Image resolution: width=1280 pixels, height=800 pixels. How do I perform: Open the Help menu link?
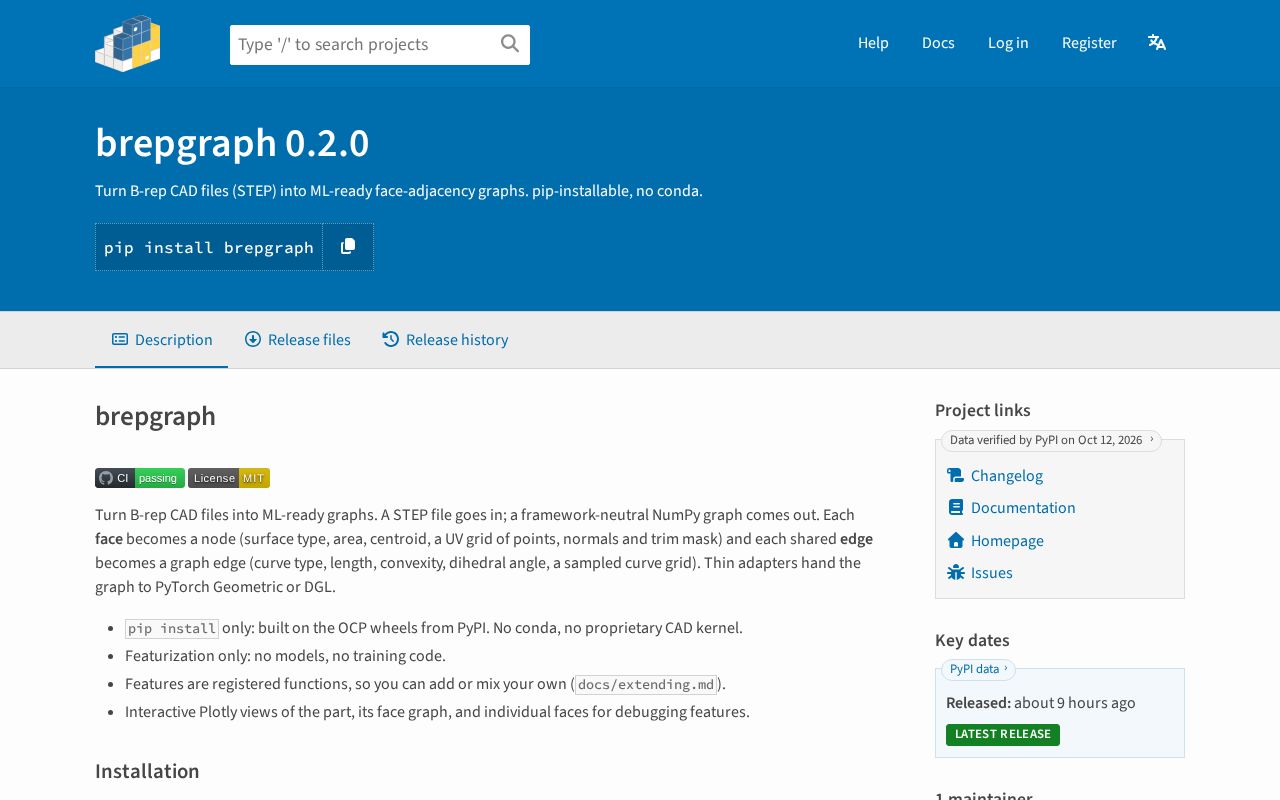click(873, 43)
